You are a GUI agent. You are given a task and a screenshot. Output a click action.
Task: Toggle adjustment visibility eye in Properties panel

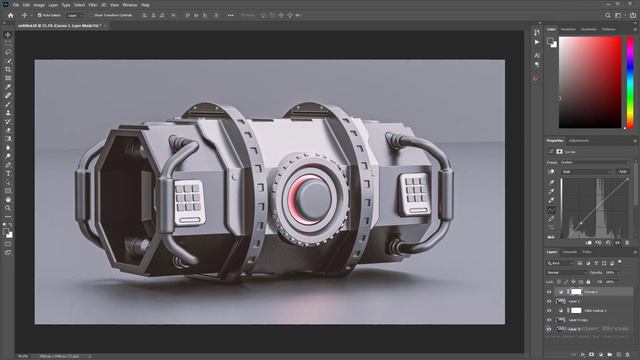[x=618, y=243]
